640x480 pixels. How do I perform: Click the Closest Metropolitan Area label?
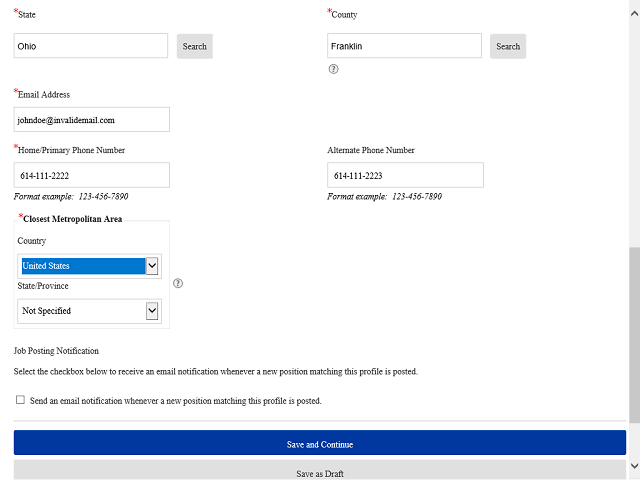point(72,219)
